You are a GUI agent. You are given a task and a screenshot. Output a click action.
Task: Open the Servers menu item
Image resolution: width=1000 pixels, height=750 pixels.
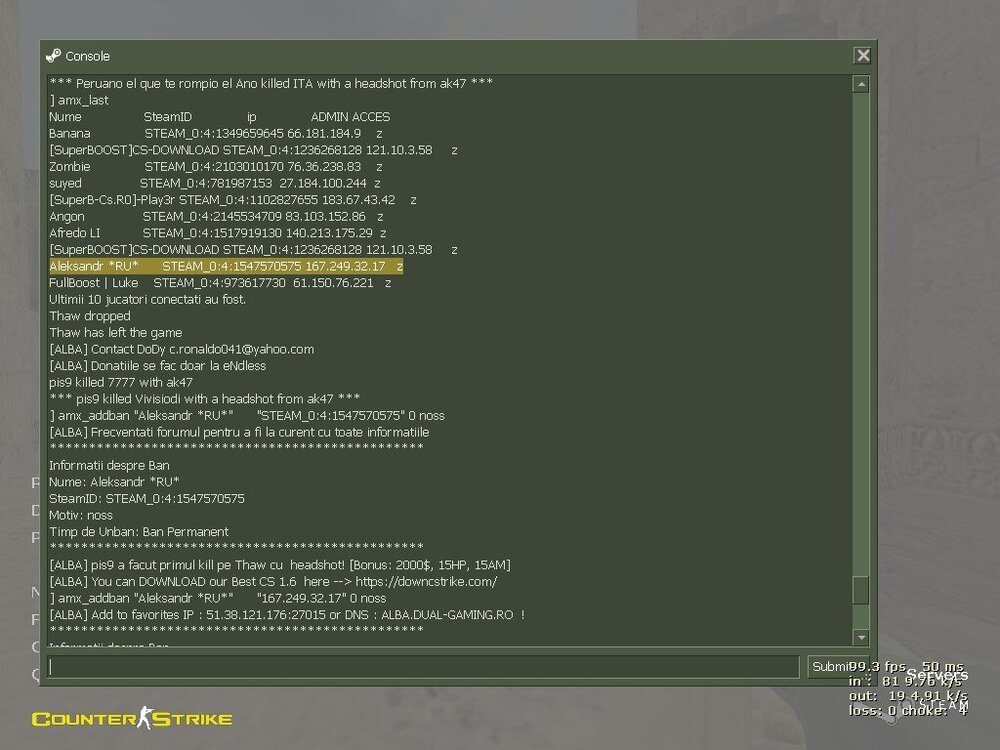(x=936, y=675)
